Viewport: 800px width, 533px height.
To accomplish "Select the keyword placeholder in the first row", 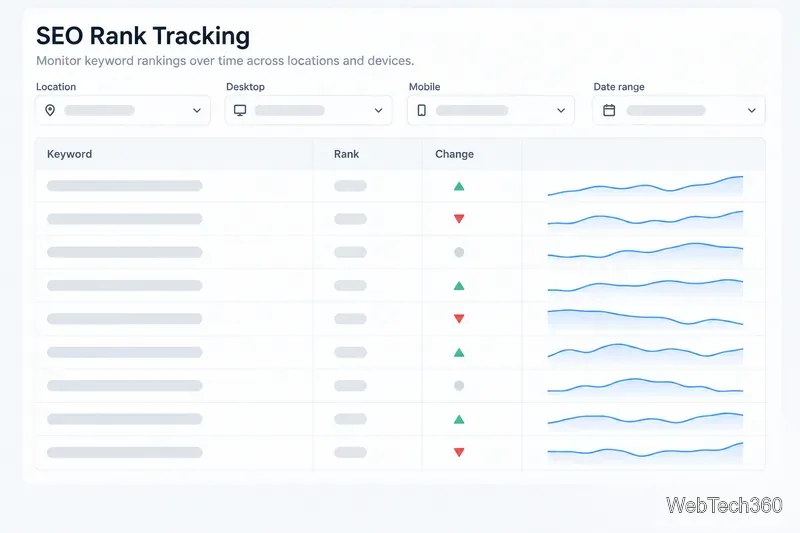I will [124, 186].
